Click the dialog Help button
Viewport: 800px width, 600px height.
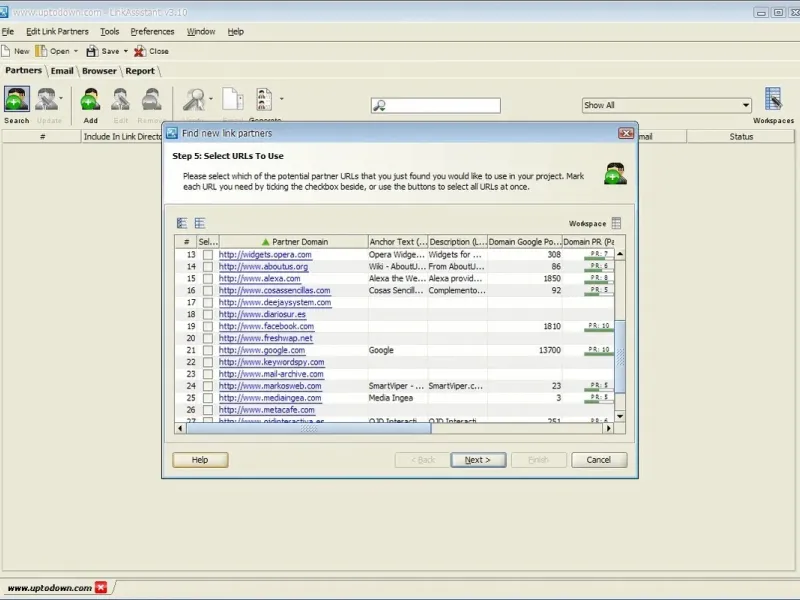[200, 460]
